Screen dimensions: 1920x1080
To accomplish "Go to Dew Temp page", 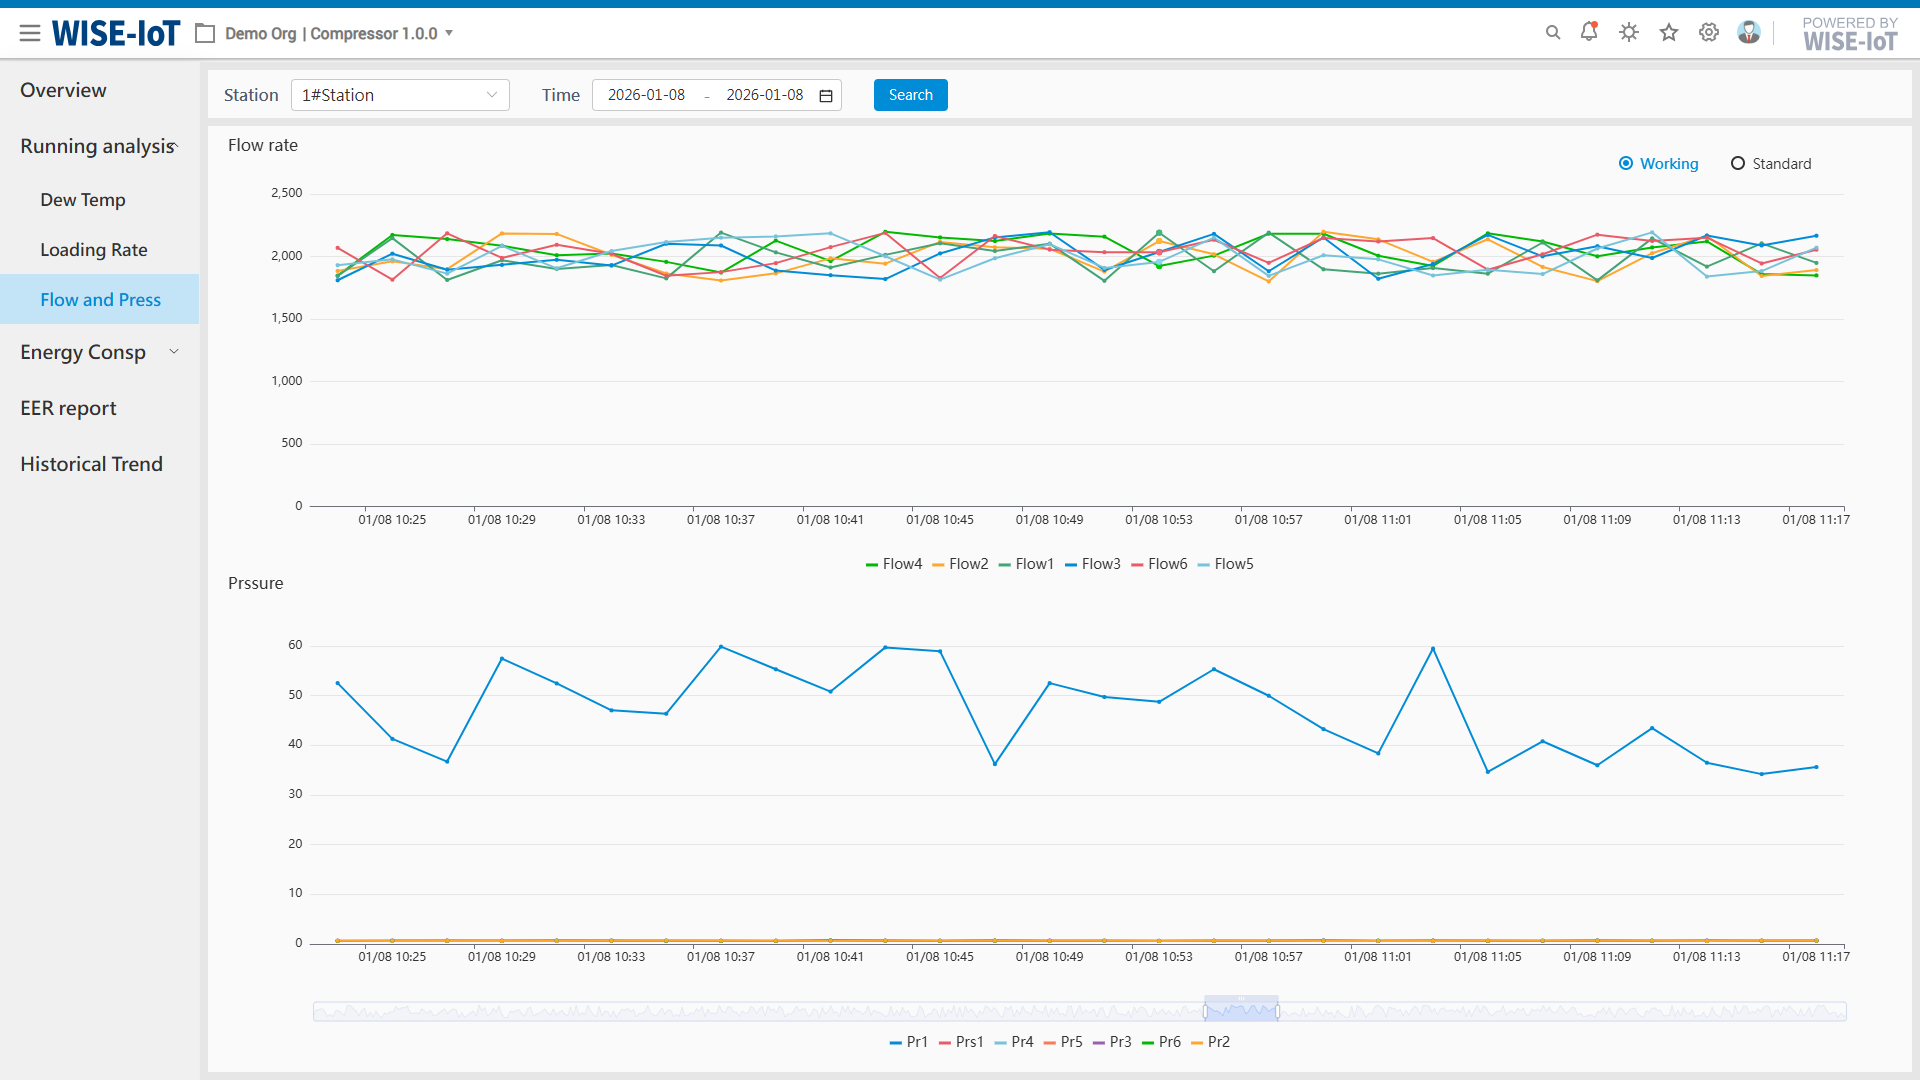I will pyautogui.click(x=83, y=200).
